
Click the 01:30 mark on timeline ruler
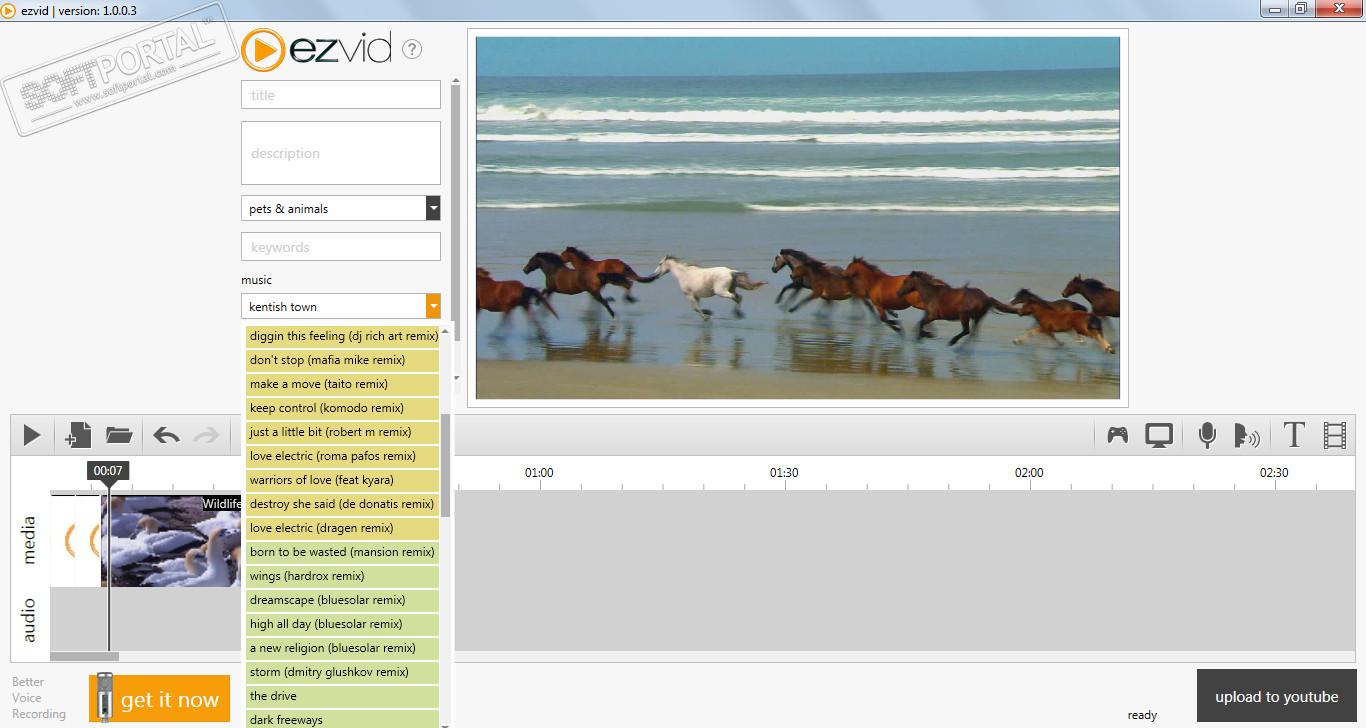click(x=784, y=472)
